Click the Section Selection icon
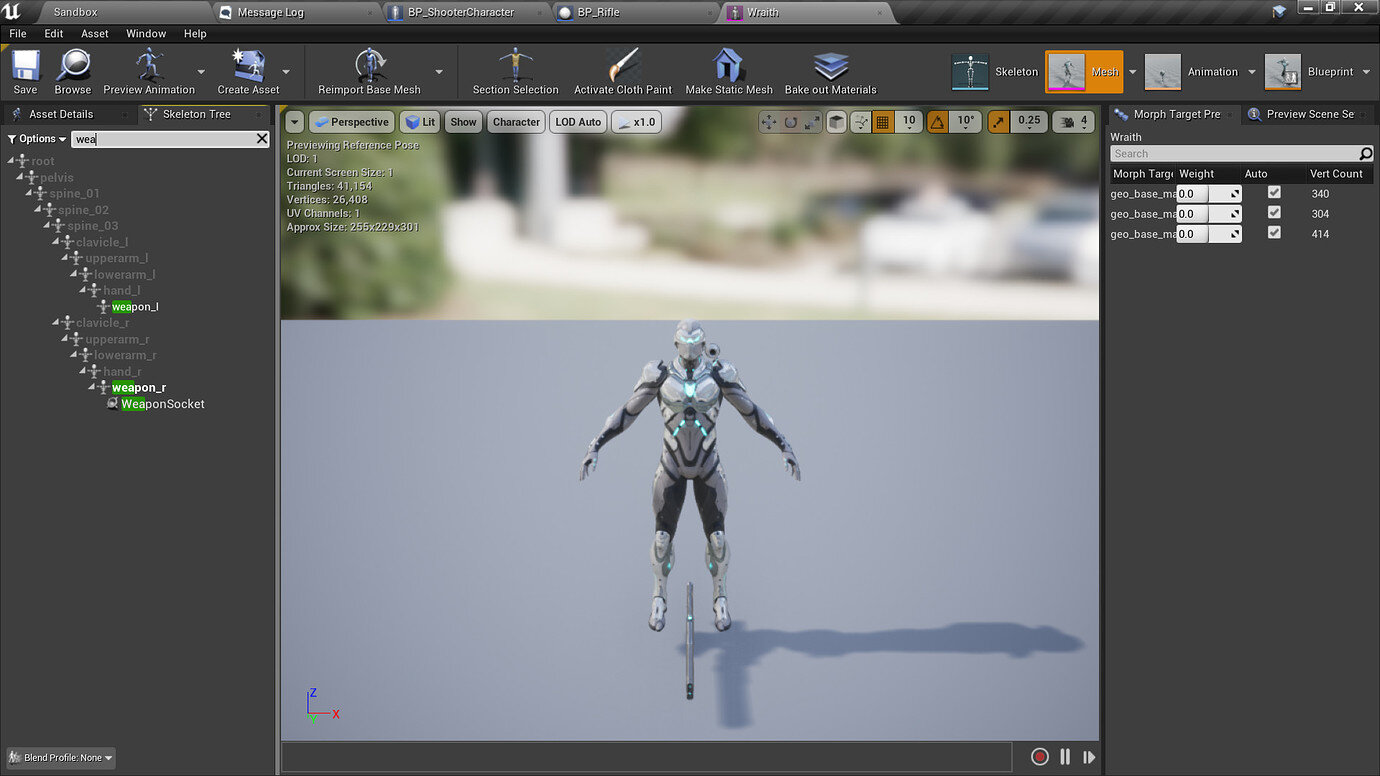Image resolution: width=1380 pixels, height=776 pixels. point(515,66)
